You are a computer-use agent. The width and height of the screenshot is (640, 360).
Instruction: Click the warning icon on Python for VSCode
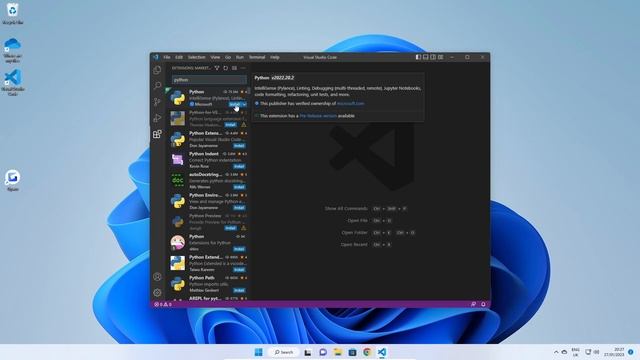coord(244,125)
